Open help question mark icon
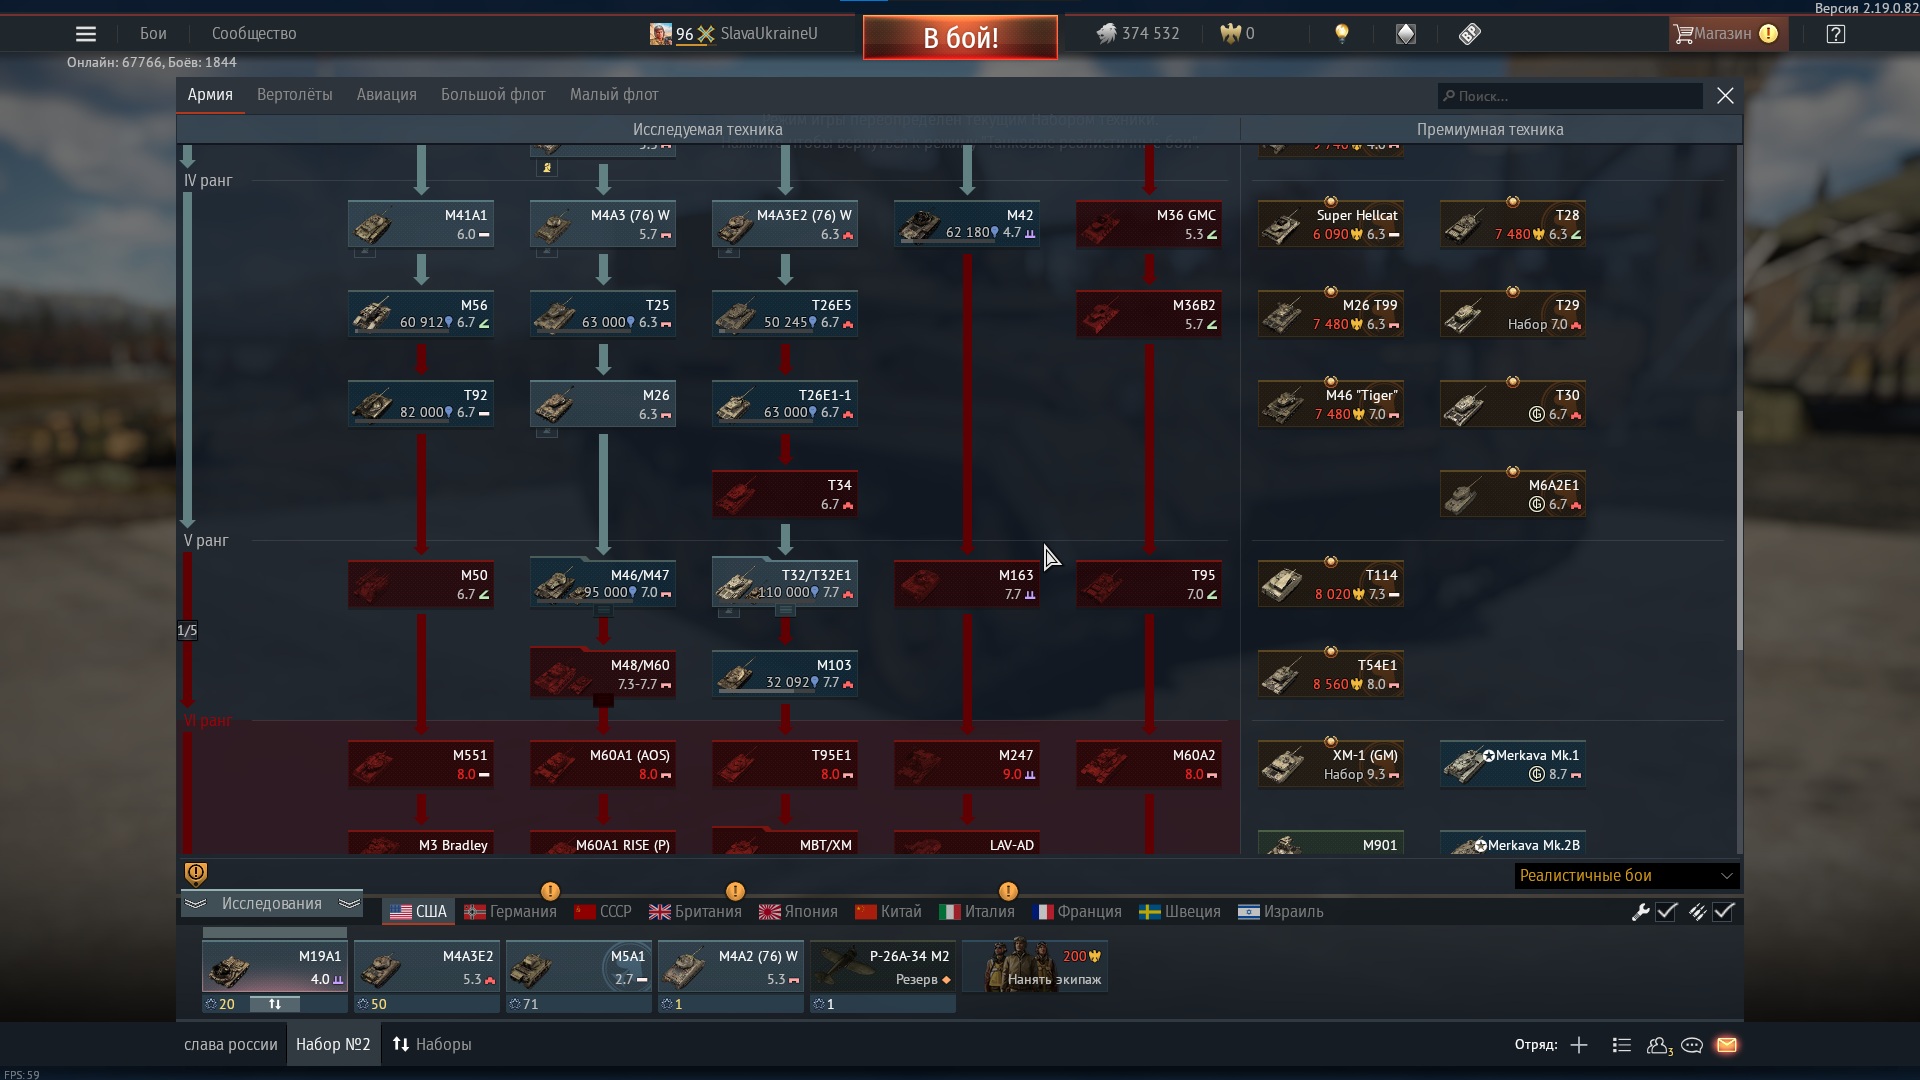Viewport: 1920px width, 1080px height. click(x=1835, y=34)
